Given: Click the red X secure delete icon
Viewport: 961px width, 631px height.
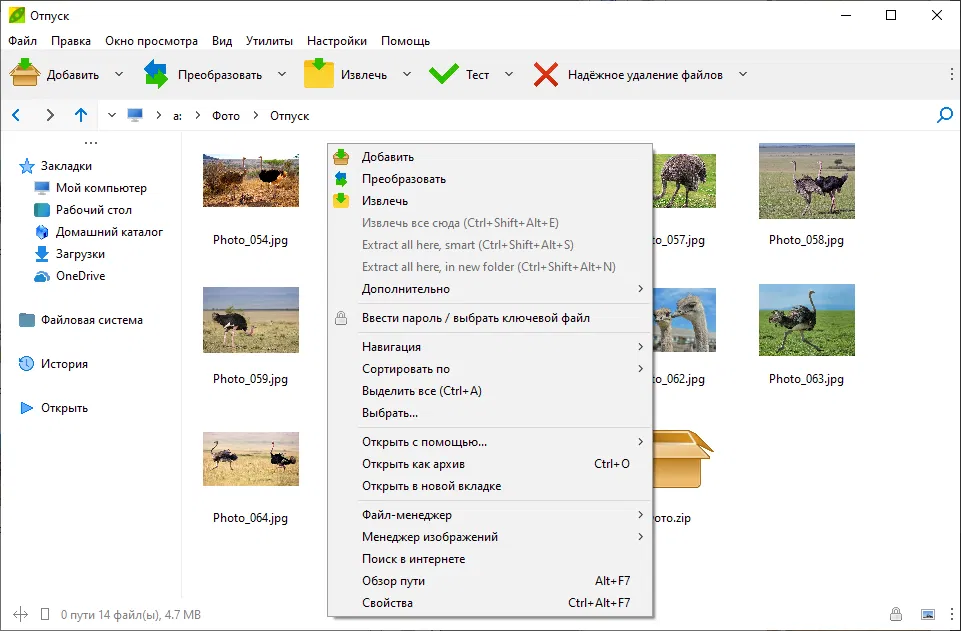Looking at the screenshot, I should [545, 75].
